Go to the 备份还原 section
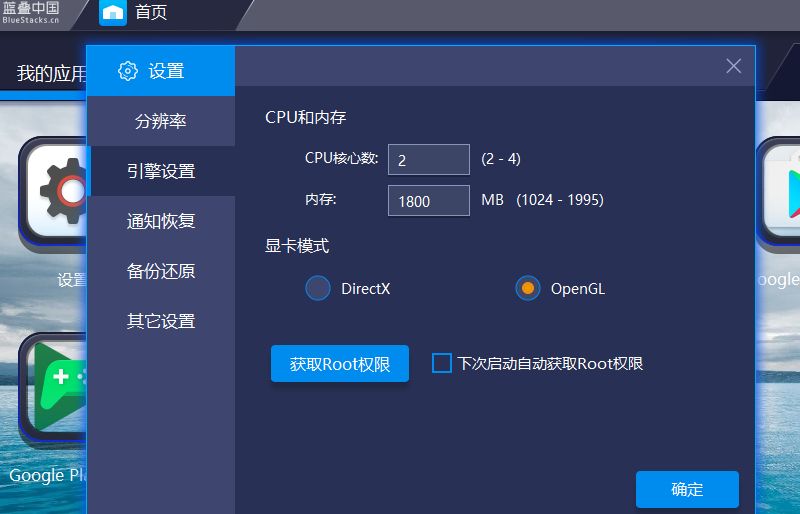 click(x=161, y=271)
